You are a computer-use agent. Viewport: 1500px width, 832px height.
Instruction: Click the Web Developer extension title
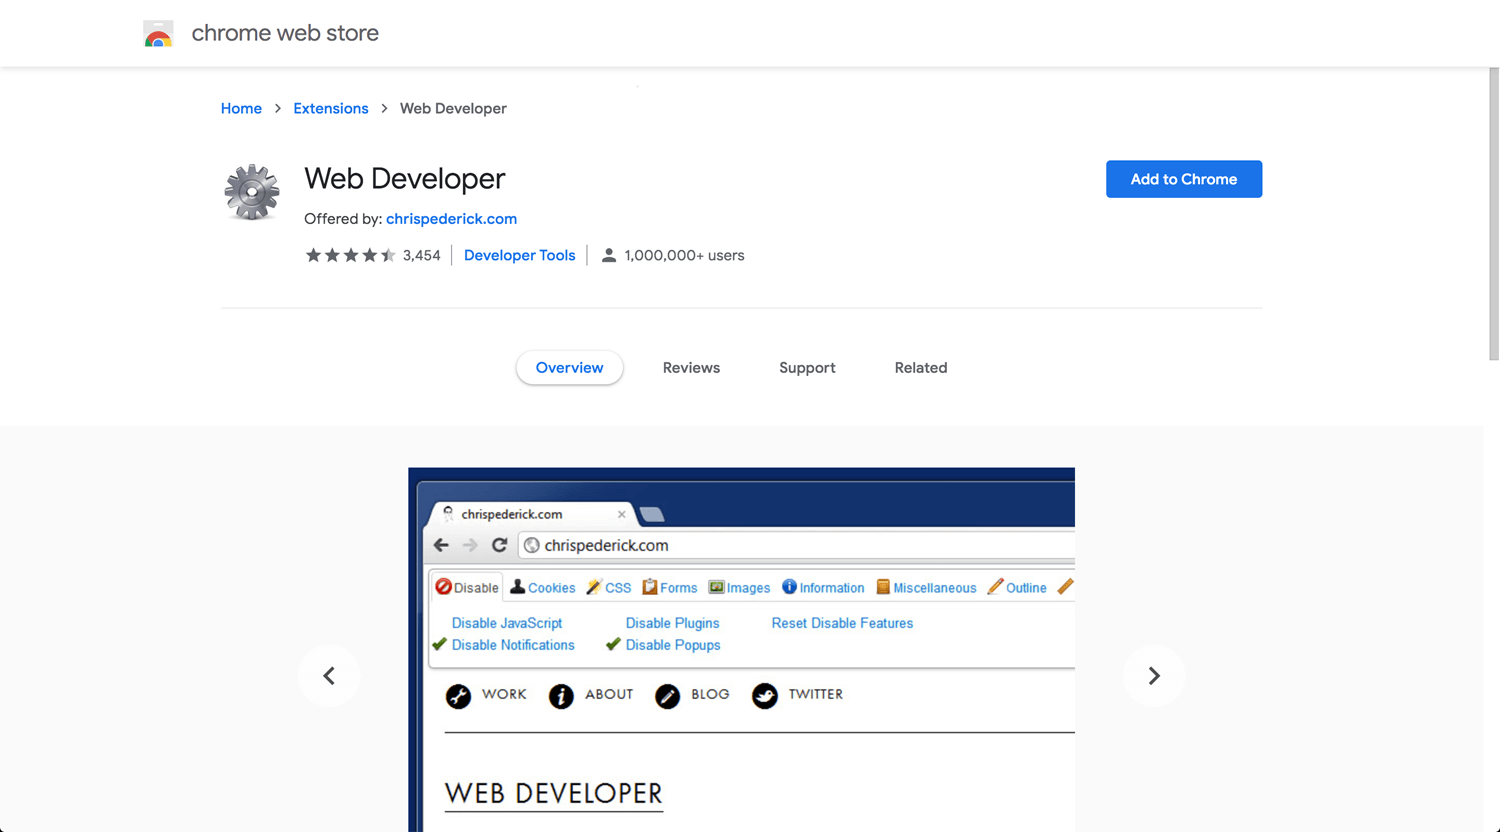click(x=405, y=179)
